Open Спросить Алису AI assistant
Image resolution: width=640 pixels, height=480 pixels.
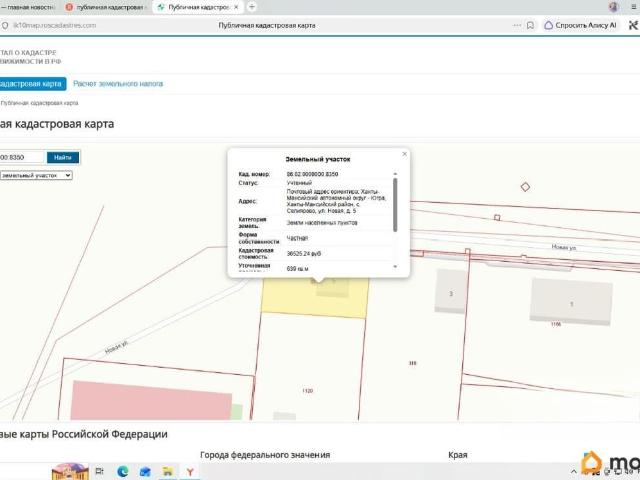coord(581,25)
